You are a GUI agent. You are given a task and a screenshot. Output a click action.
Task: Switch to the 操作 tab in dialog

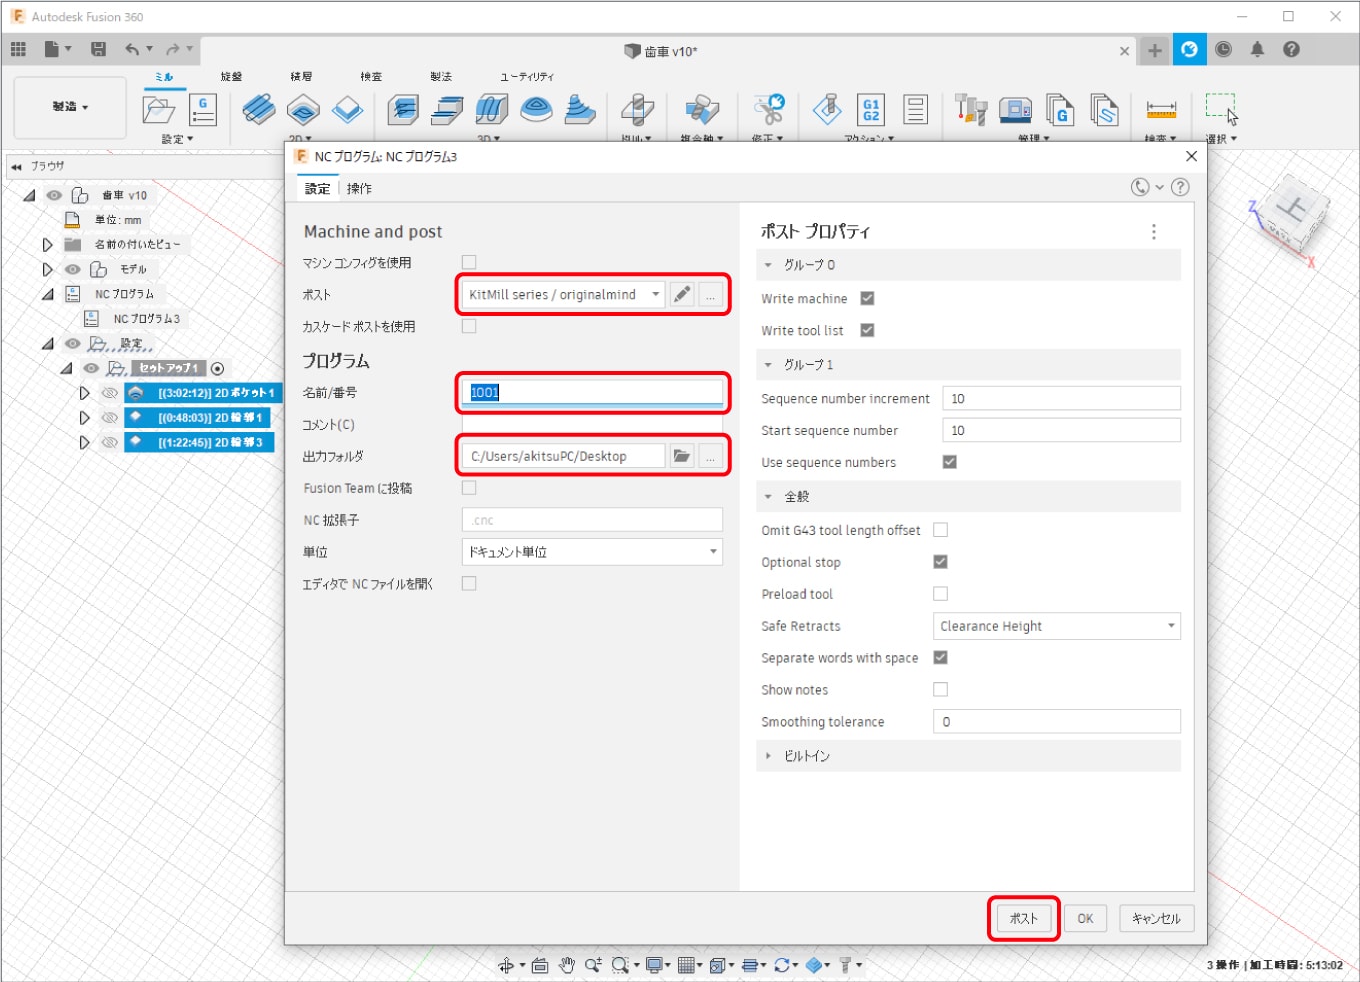(x=359, y=188)
